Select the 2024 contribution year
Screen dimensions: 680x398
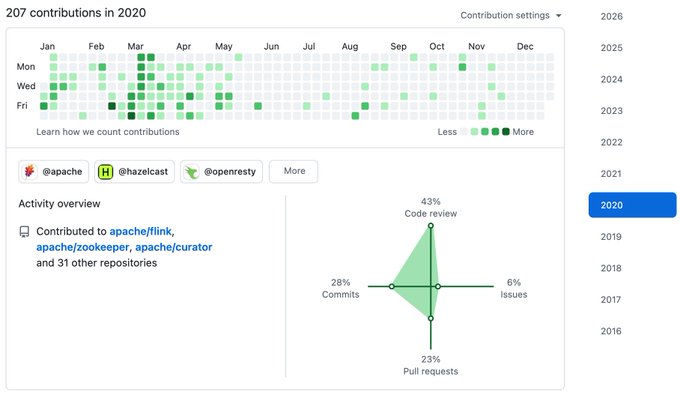pyautogui.click(x=611, y=79)
